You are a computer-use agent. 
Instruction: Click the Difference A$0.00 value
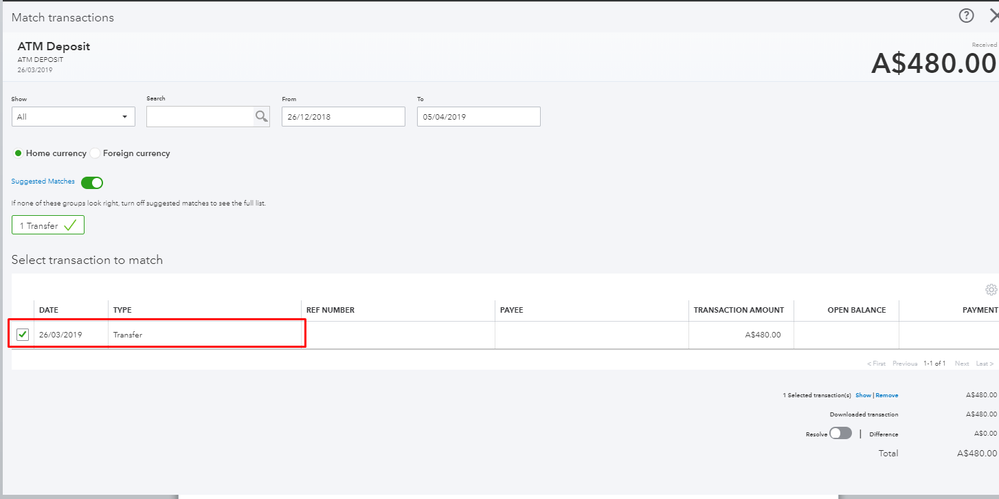pyautogui.click(x=986, y=434)
